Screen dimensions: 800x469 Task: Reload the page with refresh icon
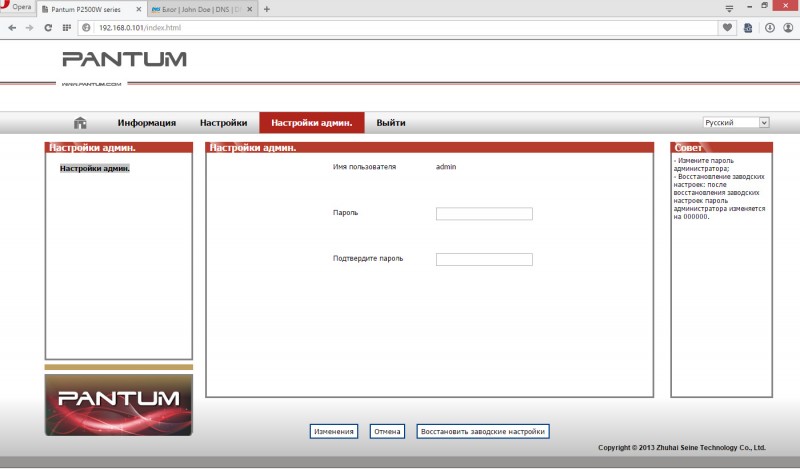pos(46,27)
